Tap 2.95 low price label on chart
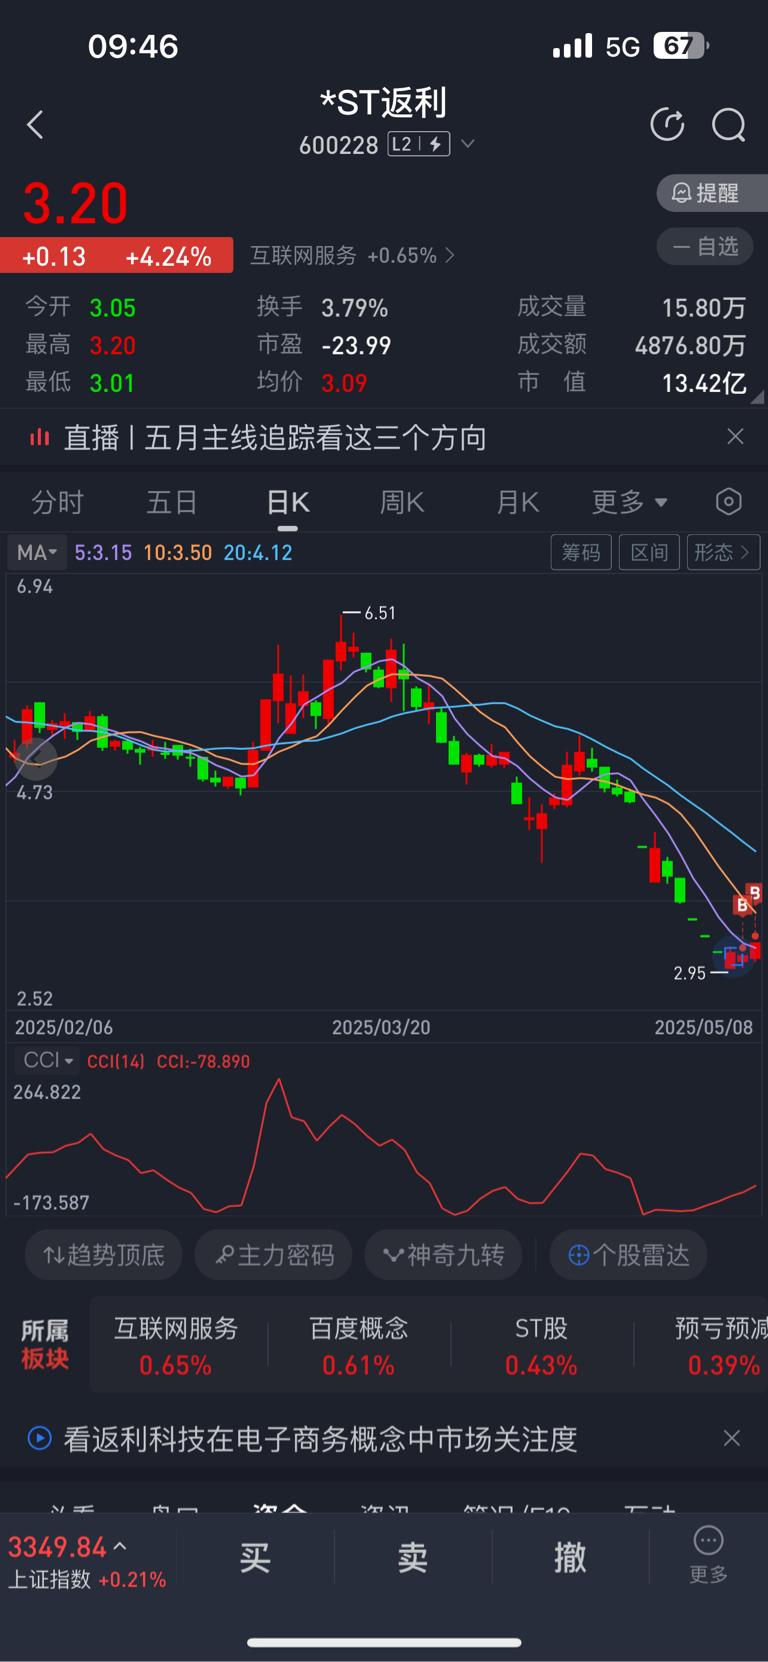768x1662 pixels. [690, 973]
